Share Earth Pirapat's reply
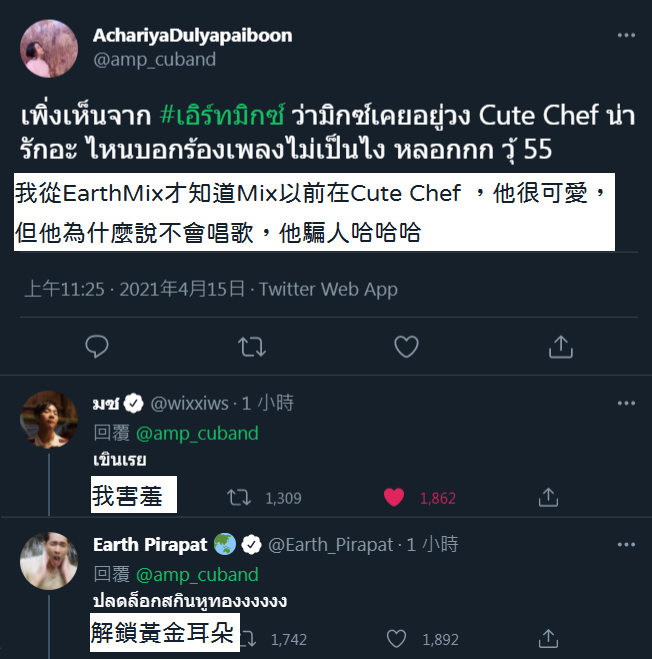 click(x=548, y=638)
